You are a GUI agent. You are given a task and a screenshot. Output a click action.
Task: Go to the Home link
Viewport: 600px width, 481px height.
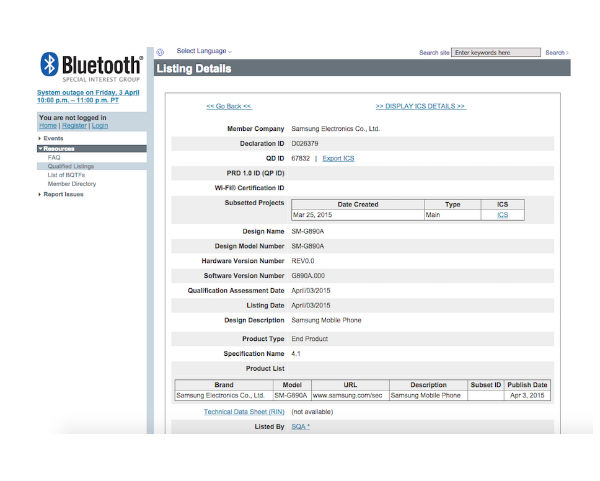[x=48, y=126]
